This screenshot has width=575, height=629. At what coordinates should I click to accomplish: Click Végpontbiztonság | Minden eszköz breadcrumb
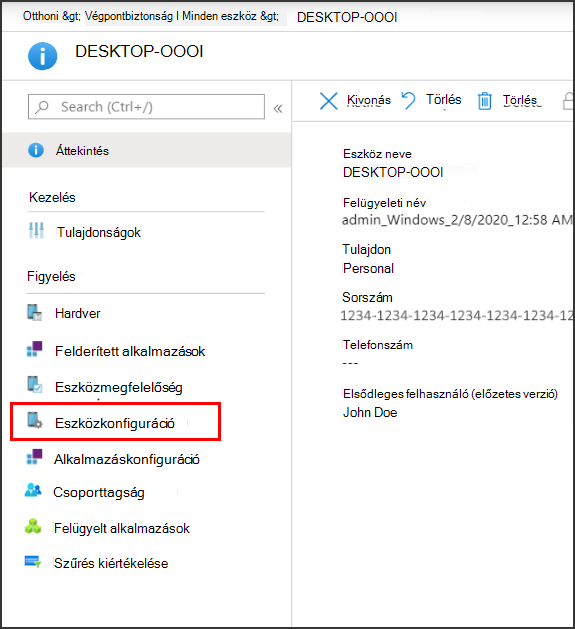171,16
